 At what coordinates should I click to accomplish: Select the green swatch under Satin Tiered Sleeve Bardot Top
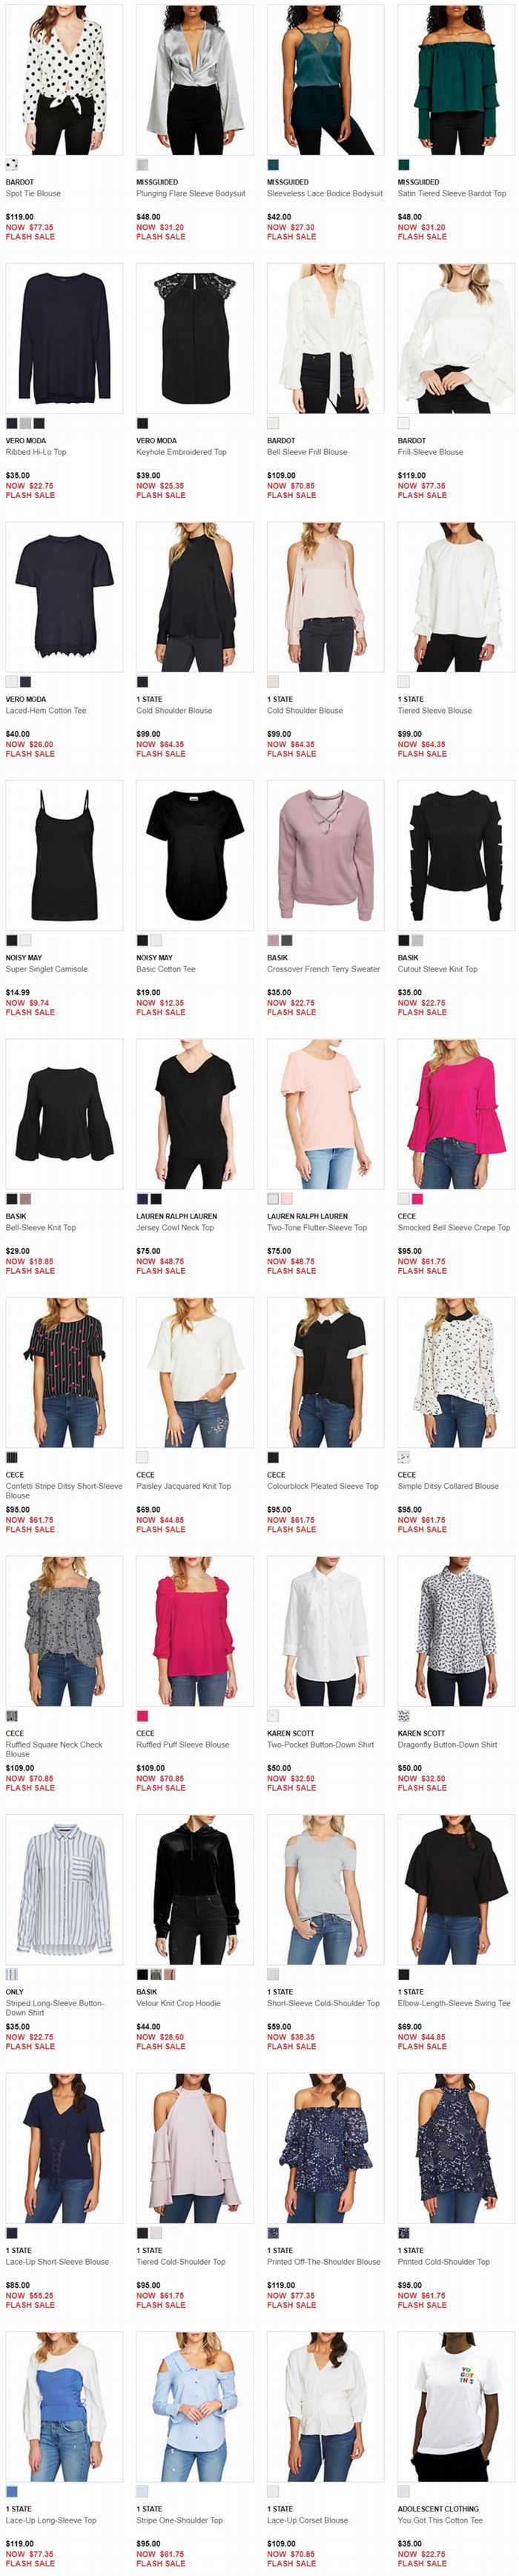pos(404,165)
